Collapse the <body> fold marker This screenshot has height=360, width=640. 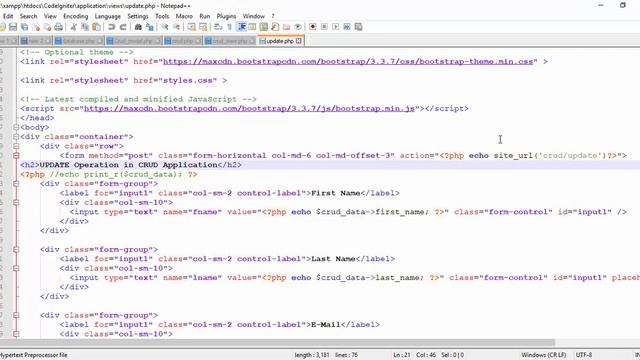tap(16, 127)
